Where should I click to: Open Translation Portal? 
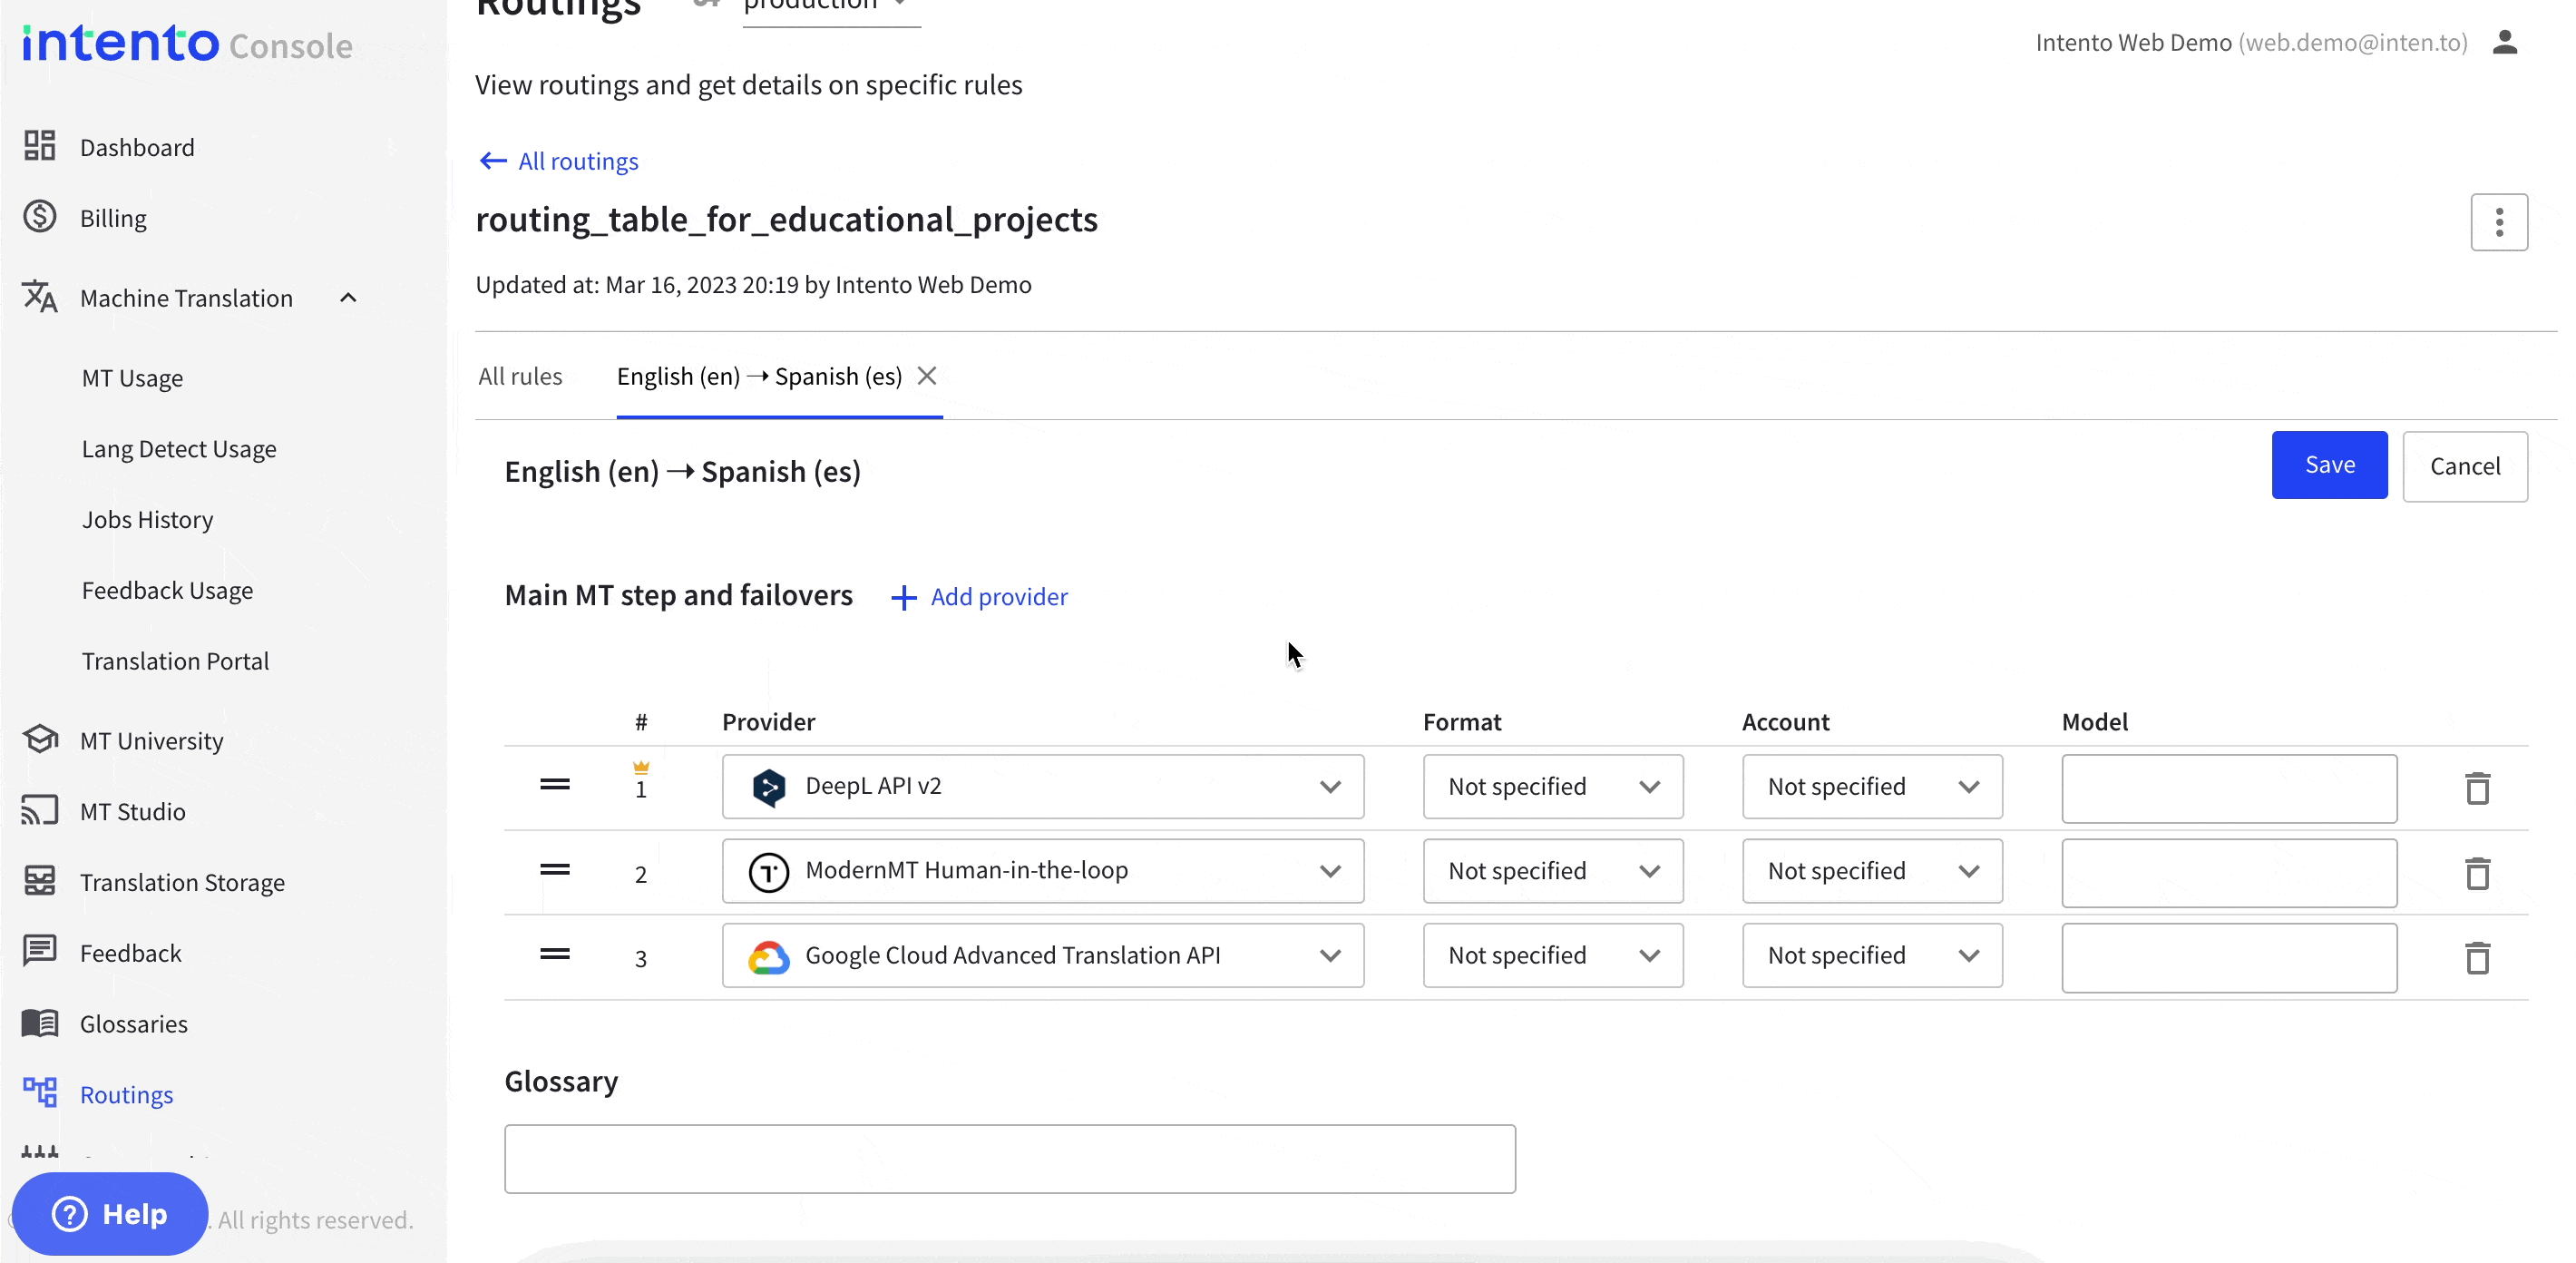tap(175, 661)
